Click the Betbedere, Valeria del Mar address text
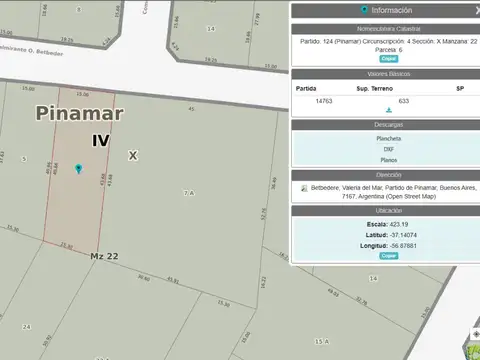 click(x=394, y=192)
